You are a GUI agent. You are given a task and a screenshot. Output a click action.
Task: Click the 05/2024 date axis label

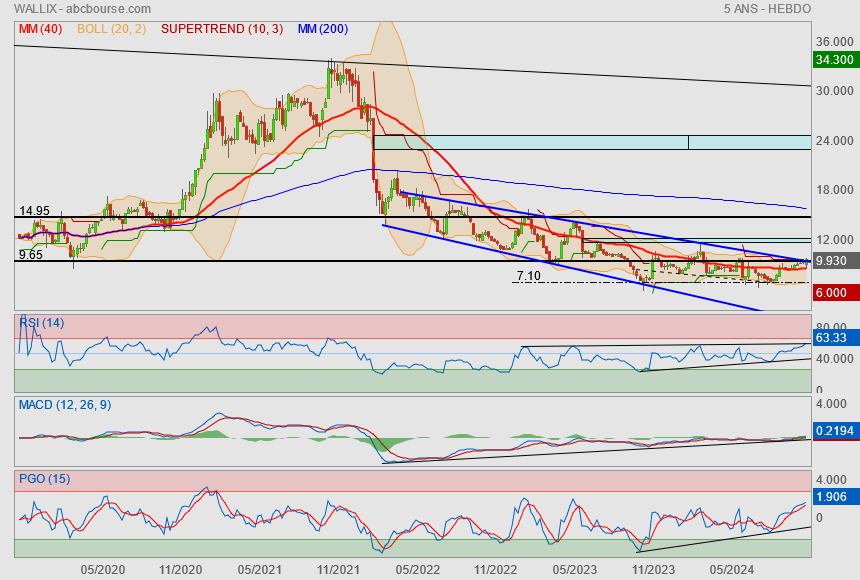[x=732, y=570]
